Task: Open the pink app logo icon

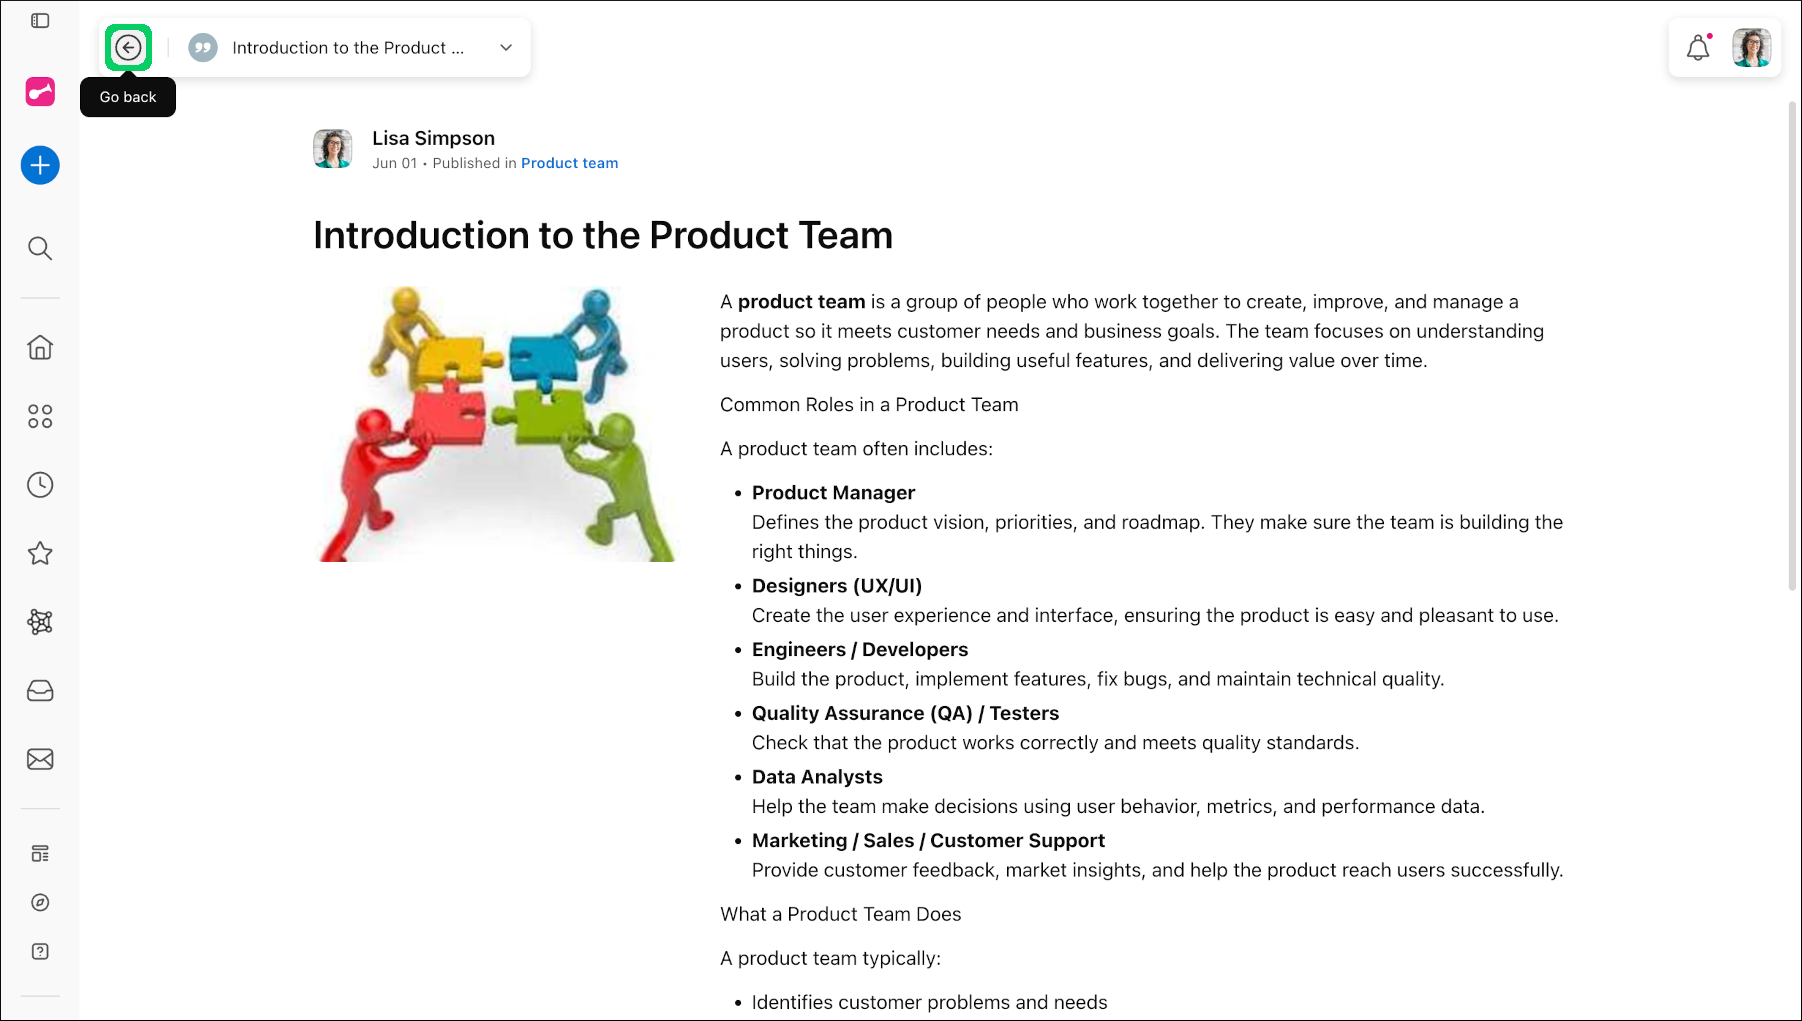Action: [40, 92]
